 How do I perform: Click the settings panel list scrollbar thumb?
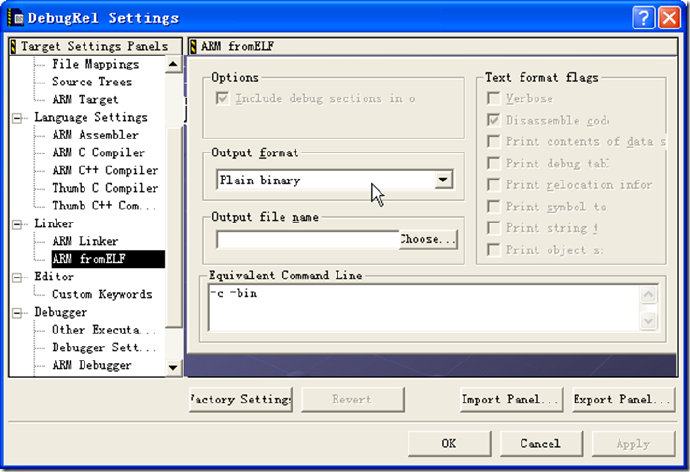point(173,226)
